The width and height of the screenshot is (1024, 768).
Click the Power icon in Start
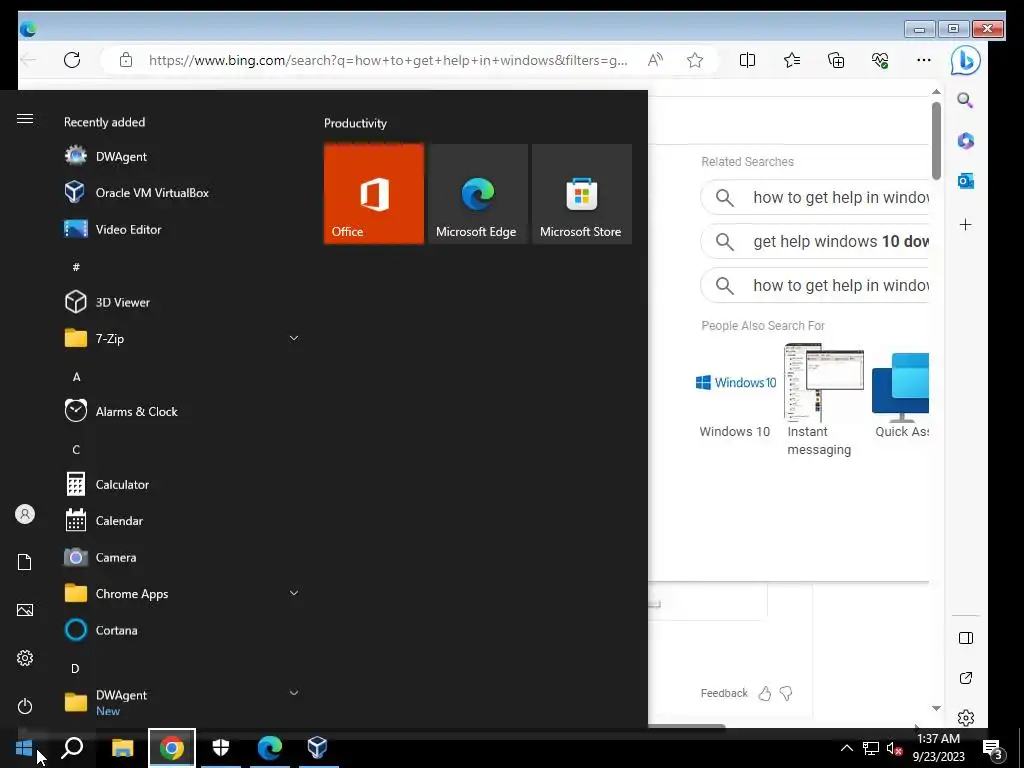pyautogui.click(x=25, y=706)
